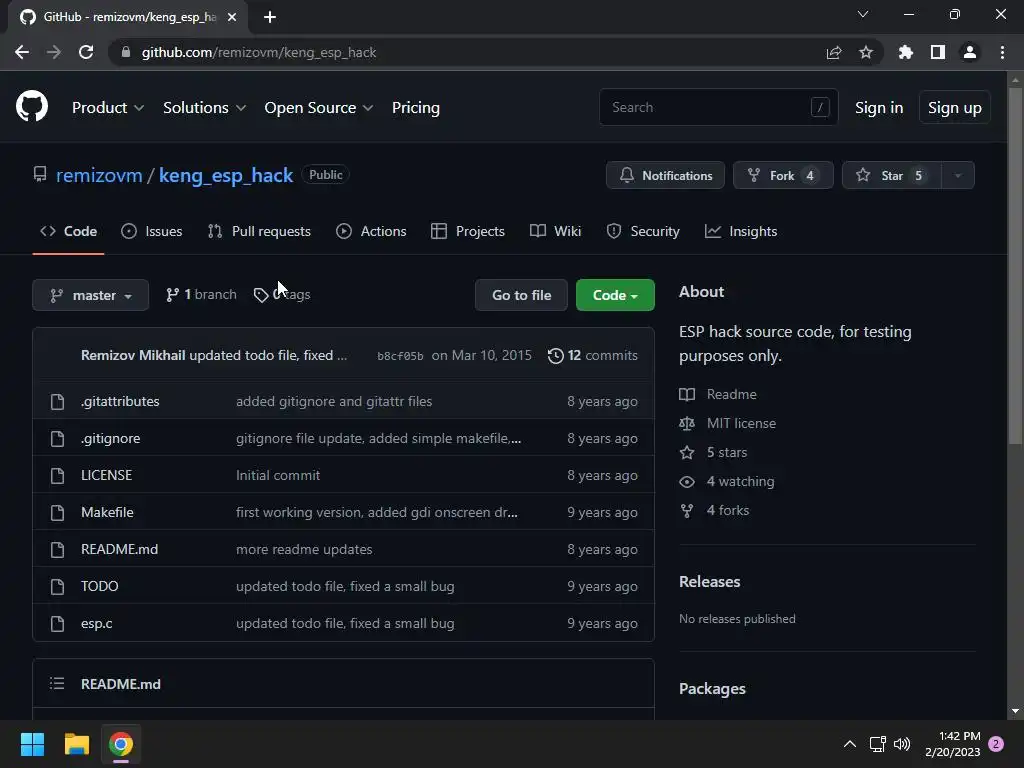
Task: Select the Code tab
Action: point(69,231)
